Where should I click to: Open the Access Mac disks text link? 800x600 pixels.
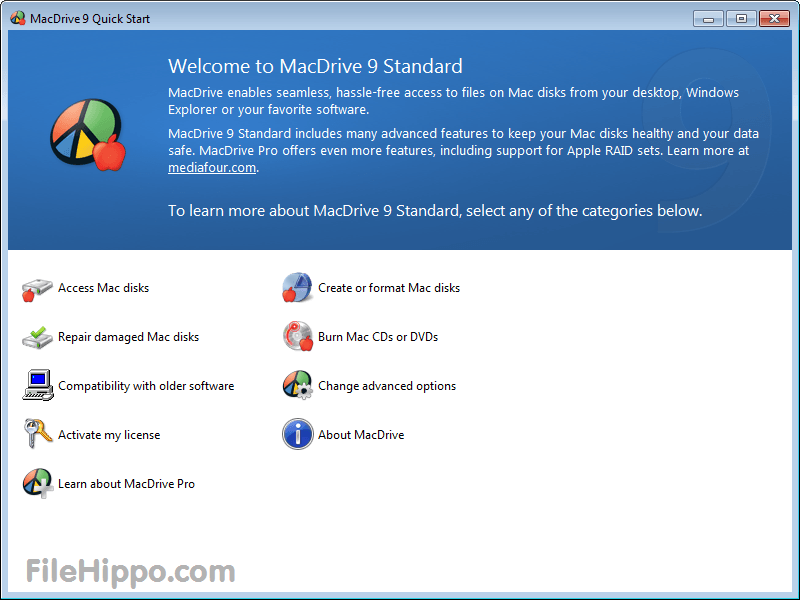[103, 288]
